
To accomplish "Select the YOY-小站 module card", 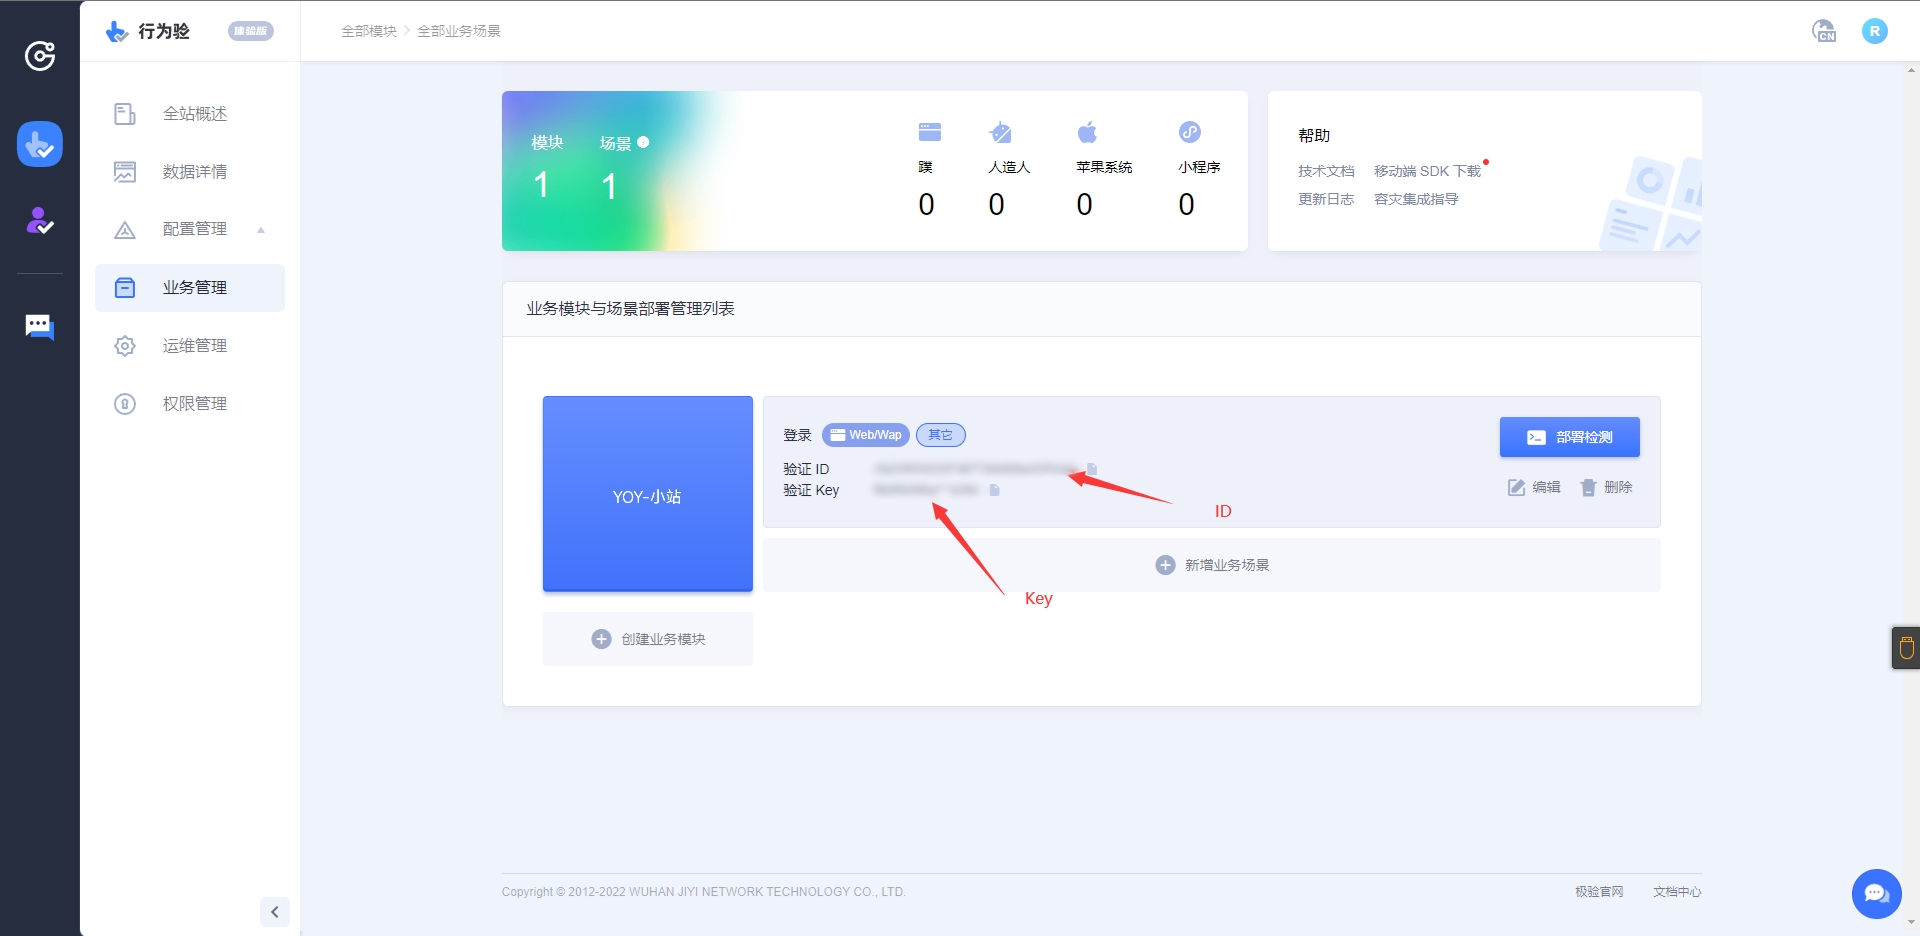I will pos(647,494).
